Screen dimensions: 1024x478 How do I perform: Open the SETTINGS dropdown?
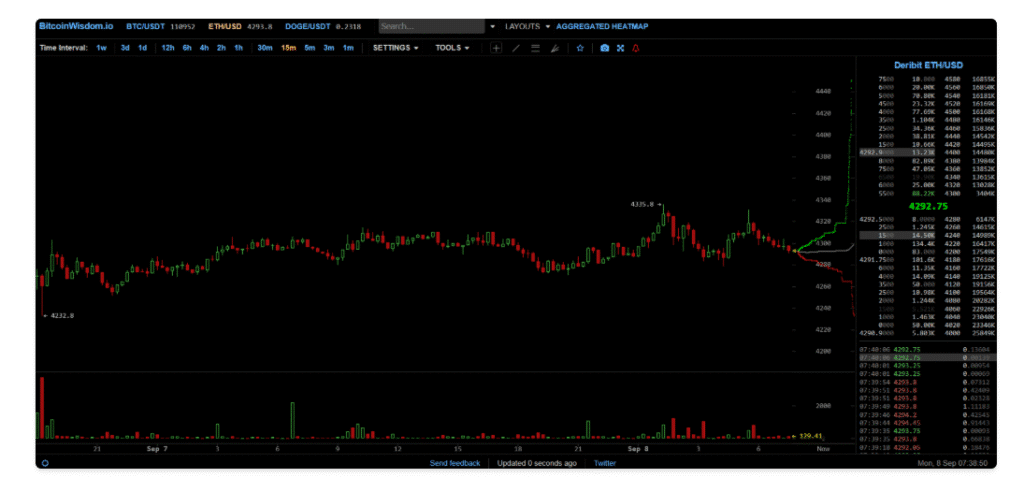coord(395,48)
